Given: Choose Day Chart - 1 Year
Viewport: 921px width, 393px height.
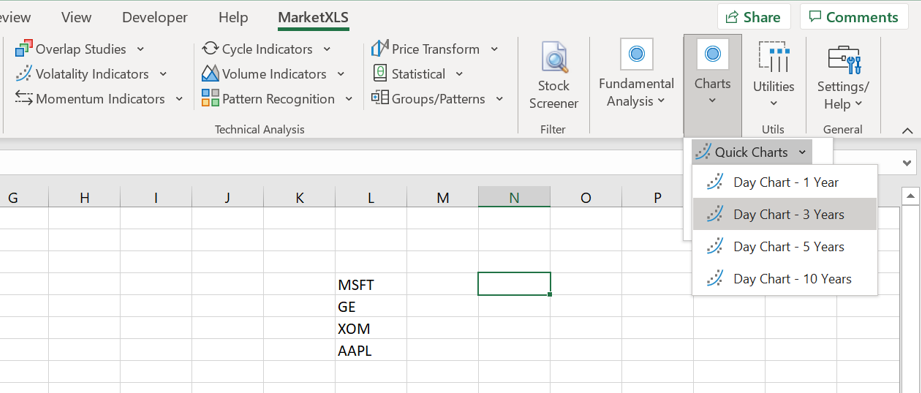Looking at the screenshot, I should 785,182.
